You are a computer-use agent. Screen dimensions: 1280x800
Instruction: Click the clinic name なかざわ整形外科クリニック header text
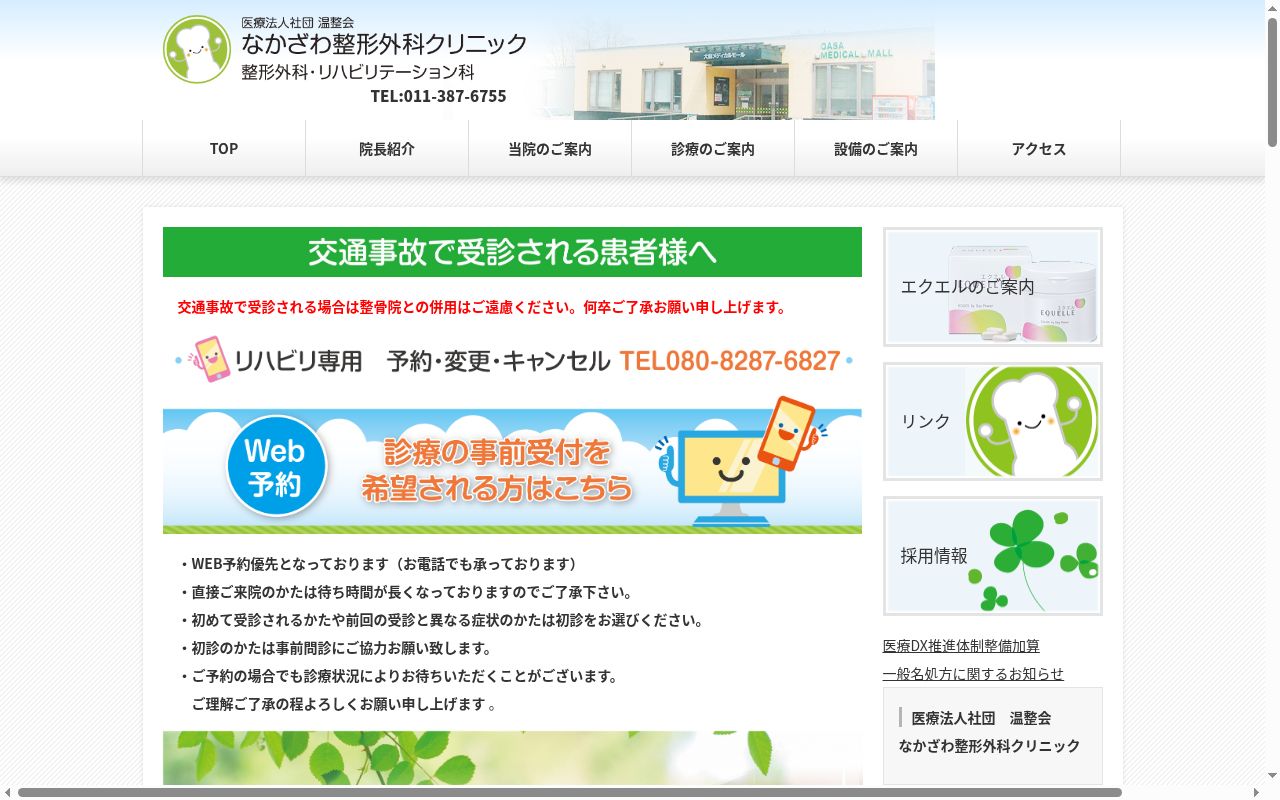[x=384, y=44]
